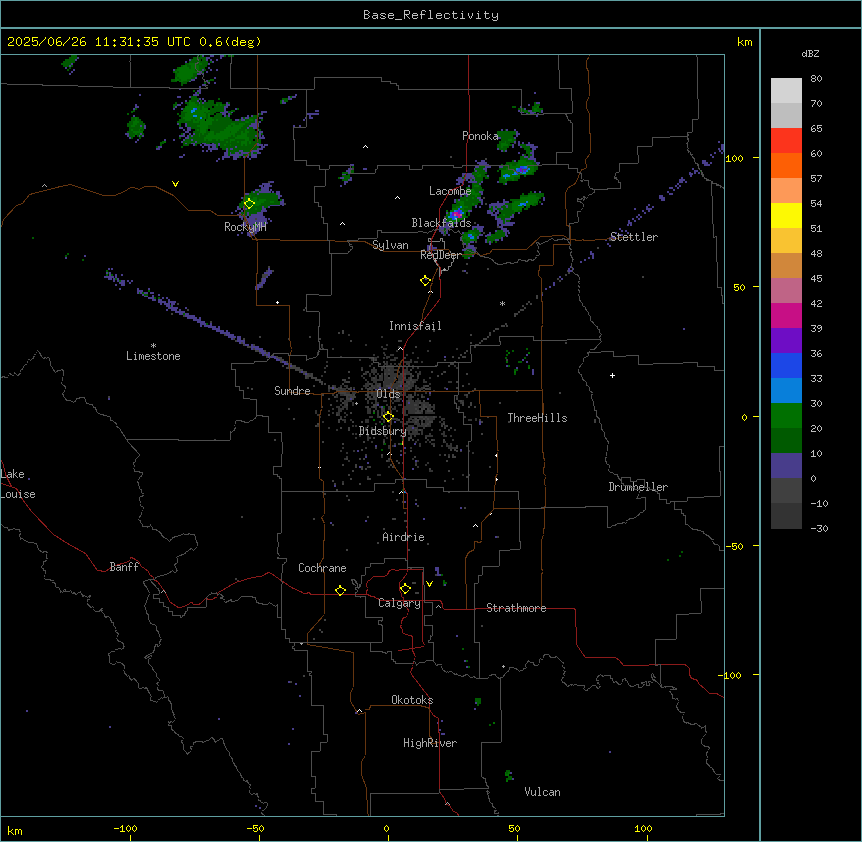Click the Banff label

124,567
